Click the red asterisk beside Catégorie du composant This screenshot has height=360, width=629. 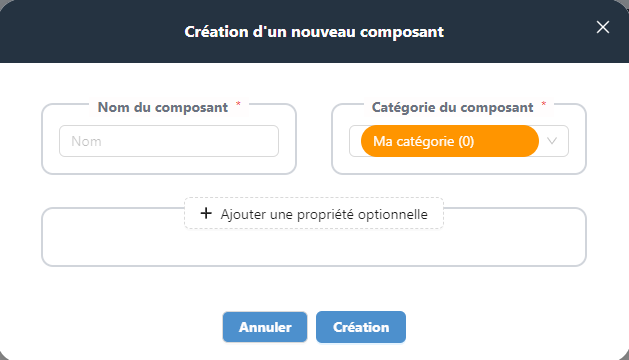[544, 104]
